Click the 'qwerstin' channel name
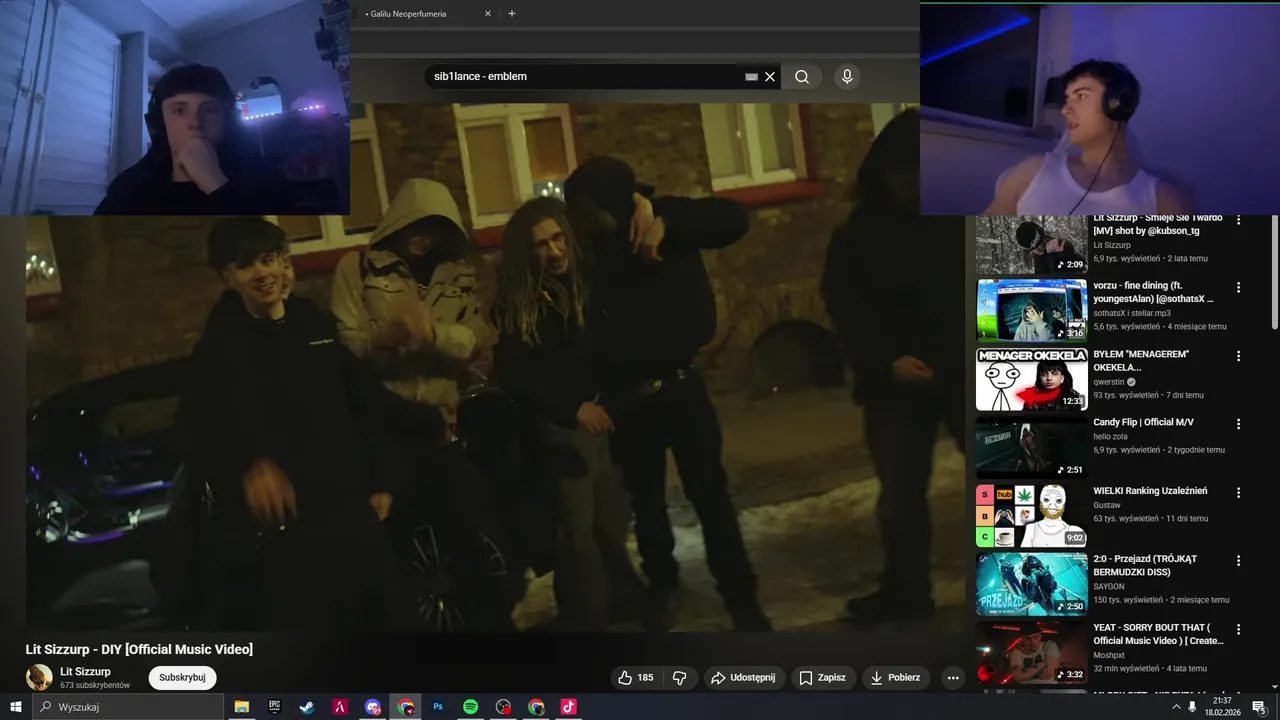Viewport: 1280px width, 720px height. tap(1109, 382)
